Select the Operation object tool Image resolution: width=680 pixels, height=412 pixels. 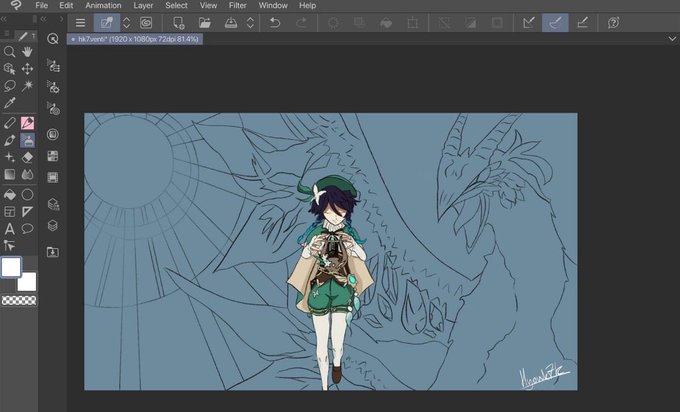tap(9, 69)
